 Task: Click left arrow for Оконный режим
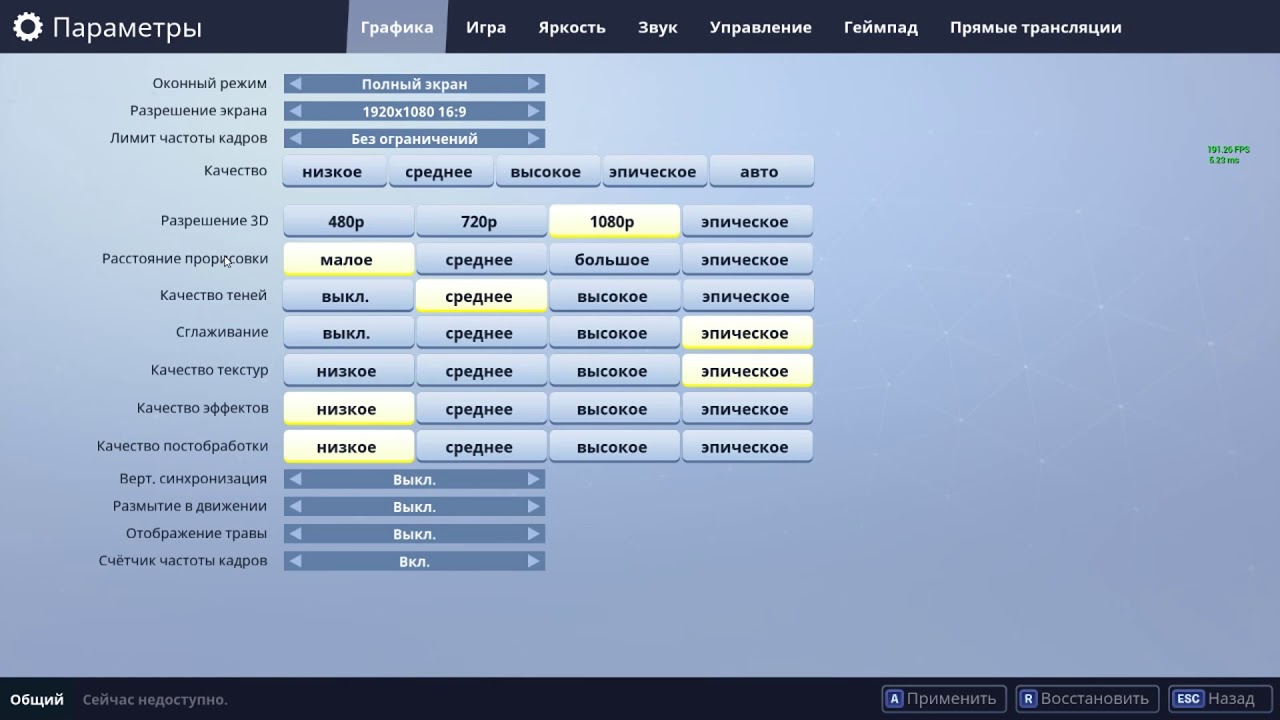pyautogui.click(x=295, y=84)
